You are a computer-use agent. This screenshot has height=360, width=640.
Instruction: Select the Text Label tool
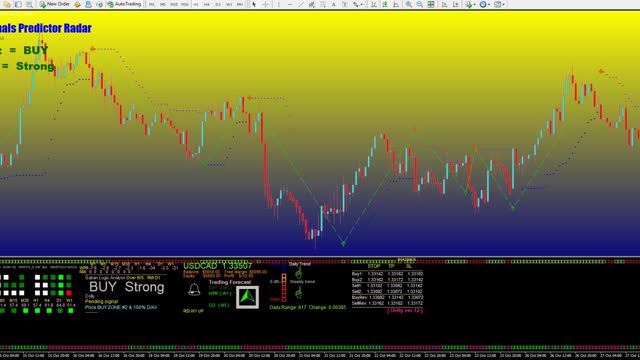point(345,4)
